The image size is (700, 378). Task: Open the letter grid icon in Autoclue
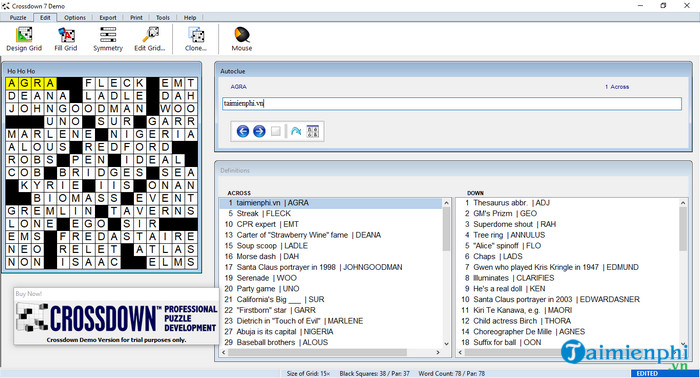[312, 131]
